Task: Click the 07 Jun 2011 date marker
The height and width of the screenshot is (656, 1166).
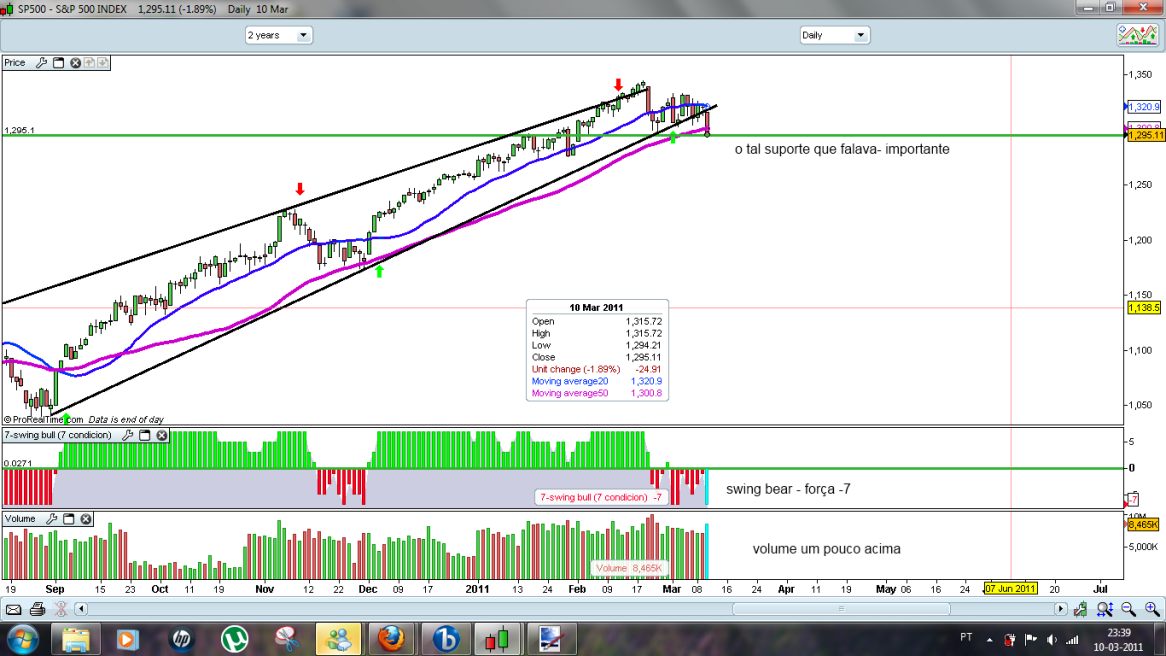Action: [1010, 588]
